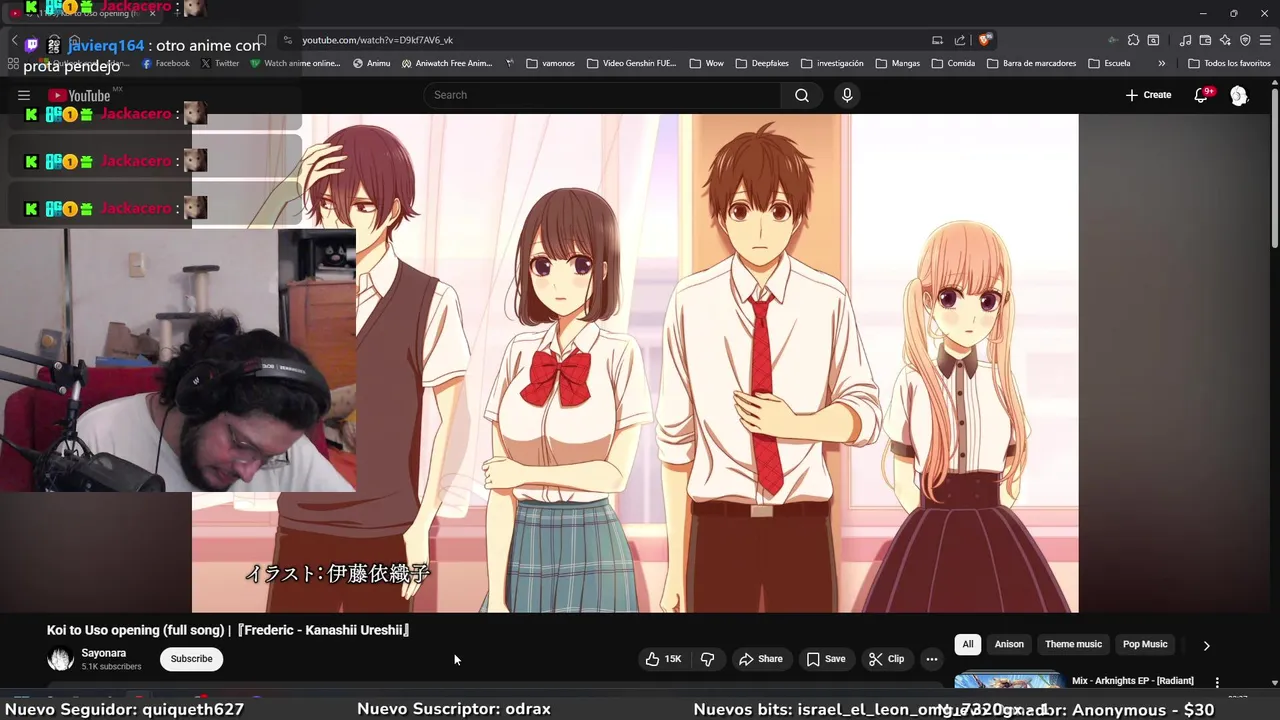Image resolution: width=1280 pixels, height=720 pixels.
Task: Open Mix - Arknights EP thumbnail
Action: (1009, 682)
